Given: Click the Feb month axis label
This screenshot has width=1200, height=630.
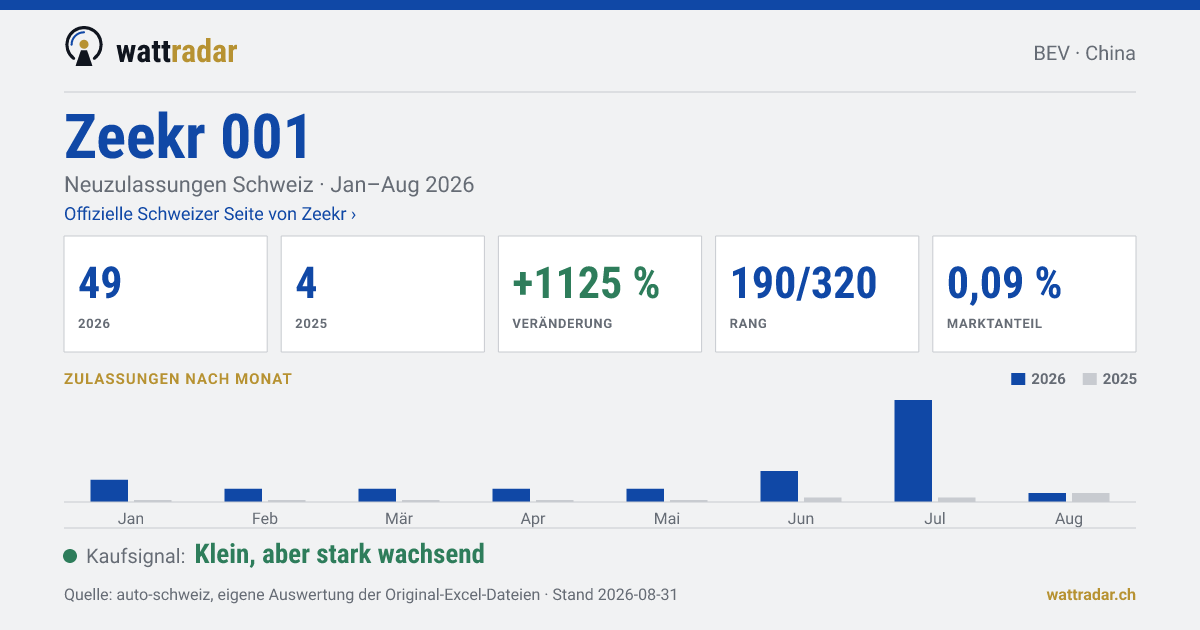Looking at the screenshot, I should pos(265,518).
